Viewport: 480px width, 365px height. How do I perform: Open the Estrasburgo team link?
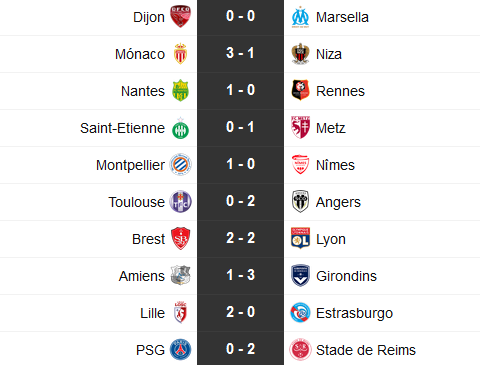click(x=354, y=314)
